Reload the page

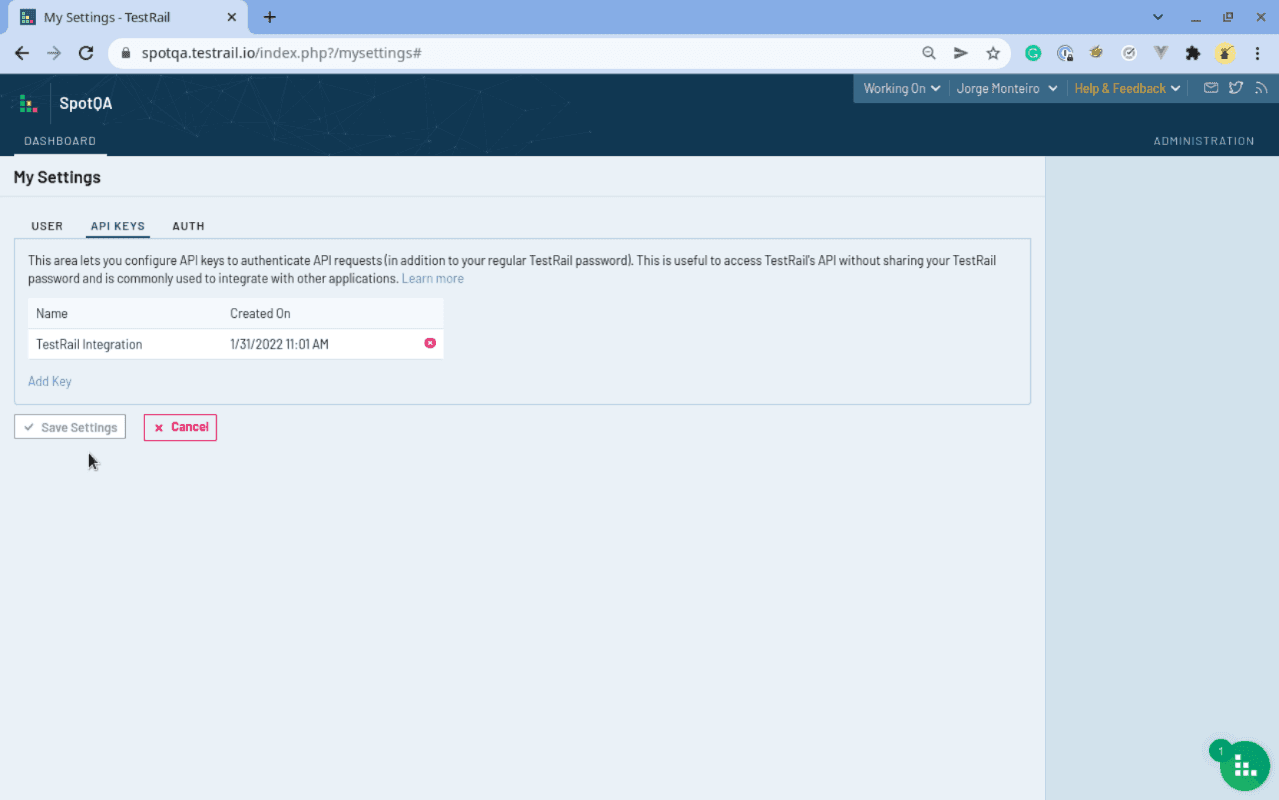(x=86, y=53)
